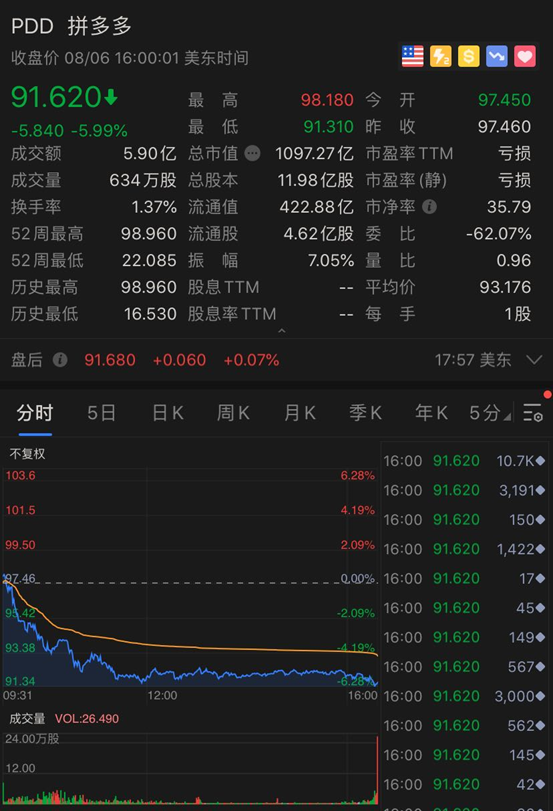
Task: Tap the 换手率 value 1.37%
Action: pyautogui.click(x=154, y=207)
